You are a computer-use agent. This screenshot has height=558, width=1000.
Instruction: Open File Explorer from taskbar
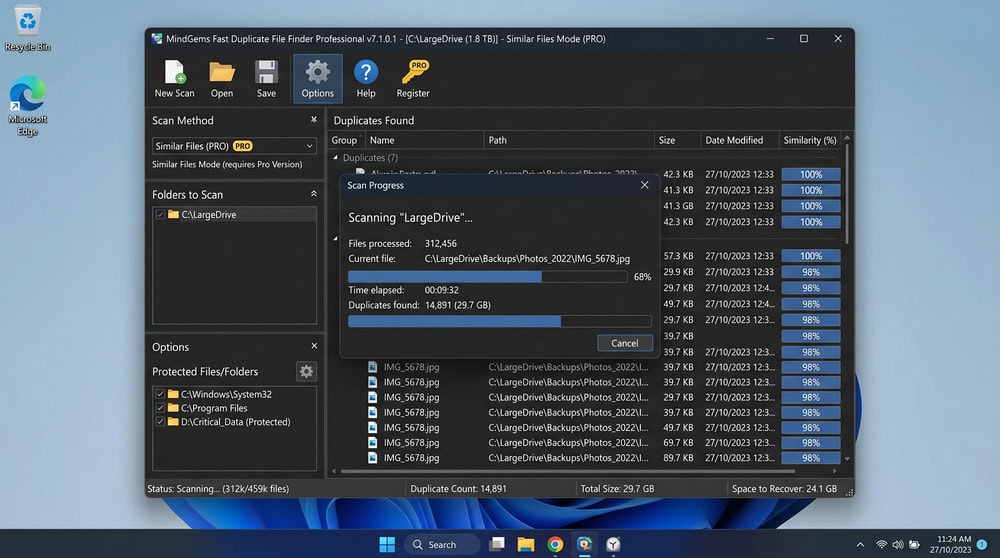click(526, 544)
